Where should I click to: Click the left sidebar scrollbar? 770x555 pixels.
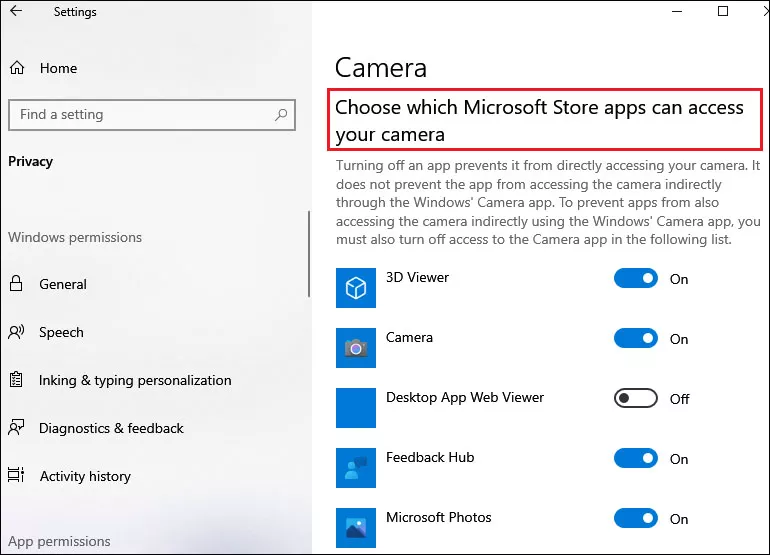coord(309,254)
